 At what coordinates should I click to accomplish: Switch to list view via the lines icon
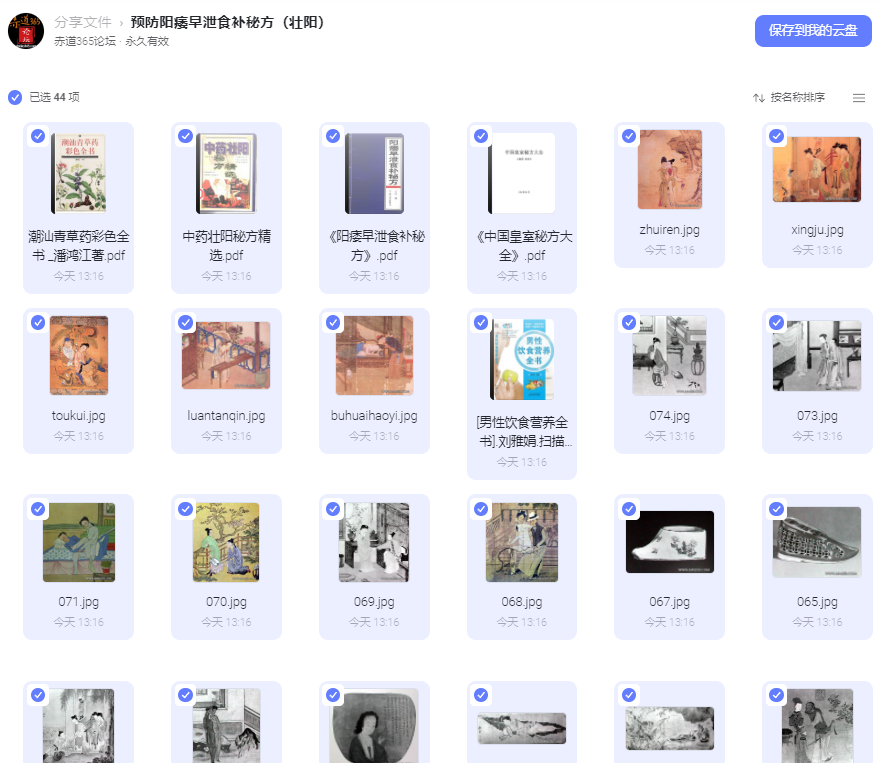pyautogui.click(x=859, y=98)
